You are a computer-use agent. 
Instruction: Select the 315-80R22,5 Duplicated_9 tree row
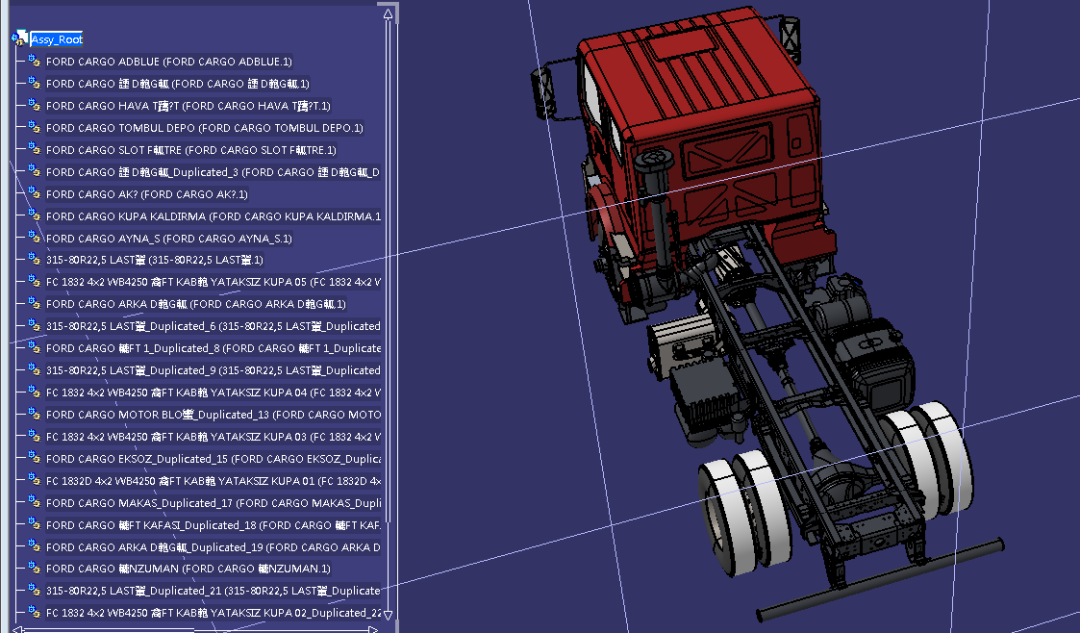coord(214,370)
